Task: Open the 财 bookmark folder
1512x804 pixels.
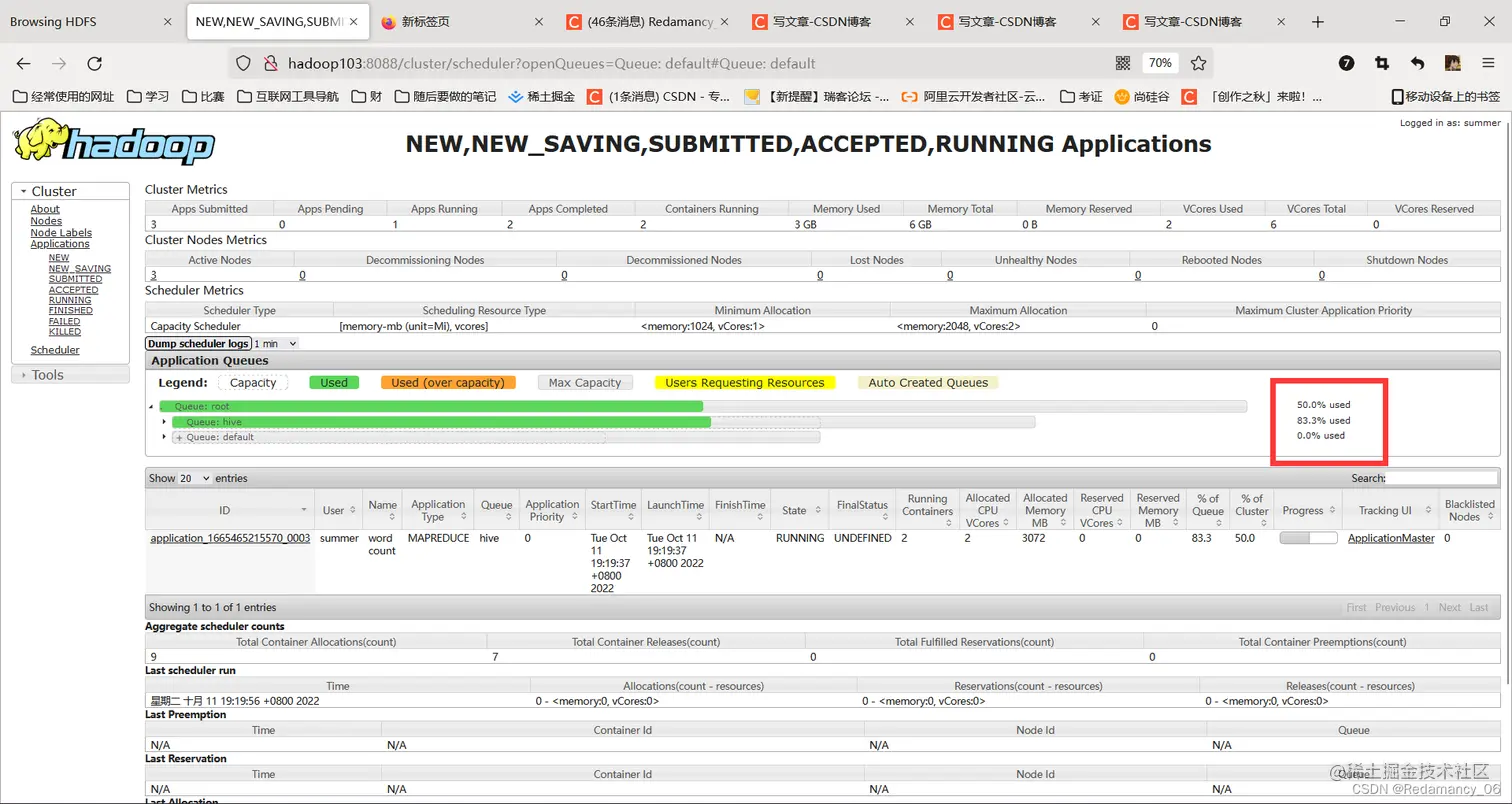Action: [x=366, y=97]
